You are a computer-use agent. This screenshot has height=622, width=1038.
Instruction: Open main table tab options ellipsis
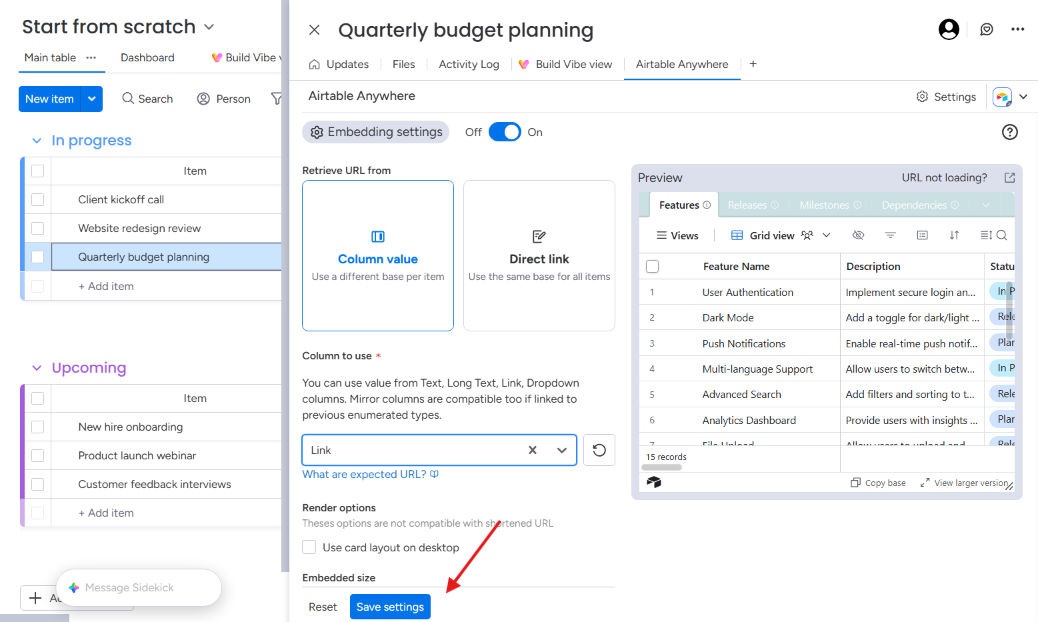[91, 58]
